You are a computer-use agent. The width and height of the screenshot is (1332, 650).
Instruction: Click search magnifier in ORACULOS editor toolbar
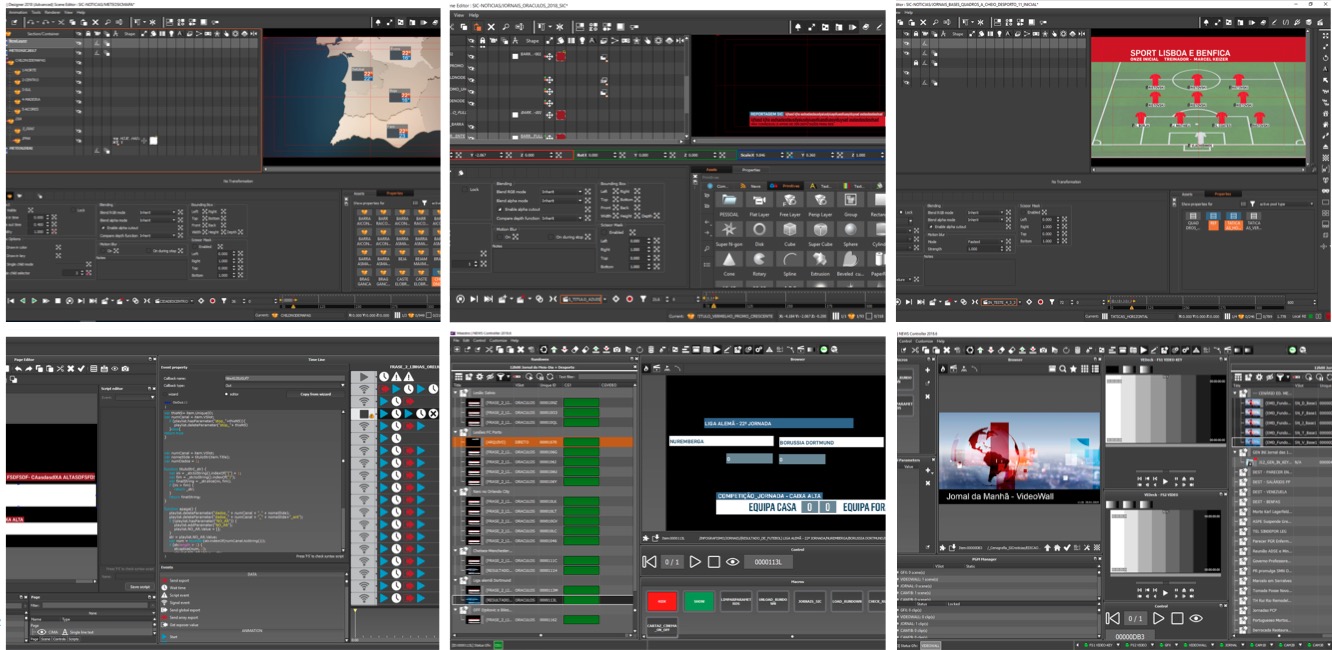pos(505,27)
